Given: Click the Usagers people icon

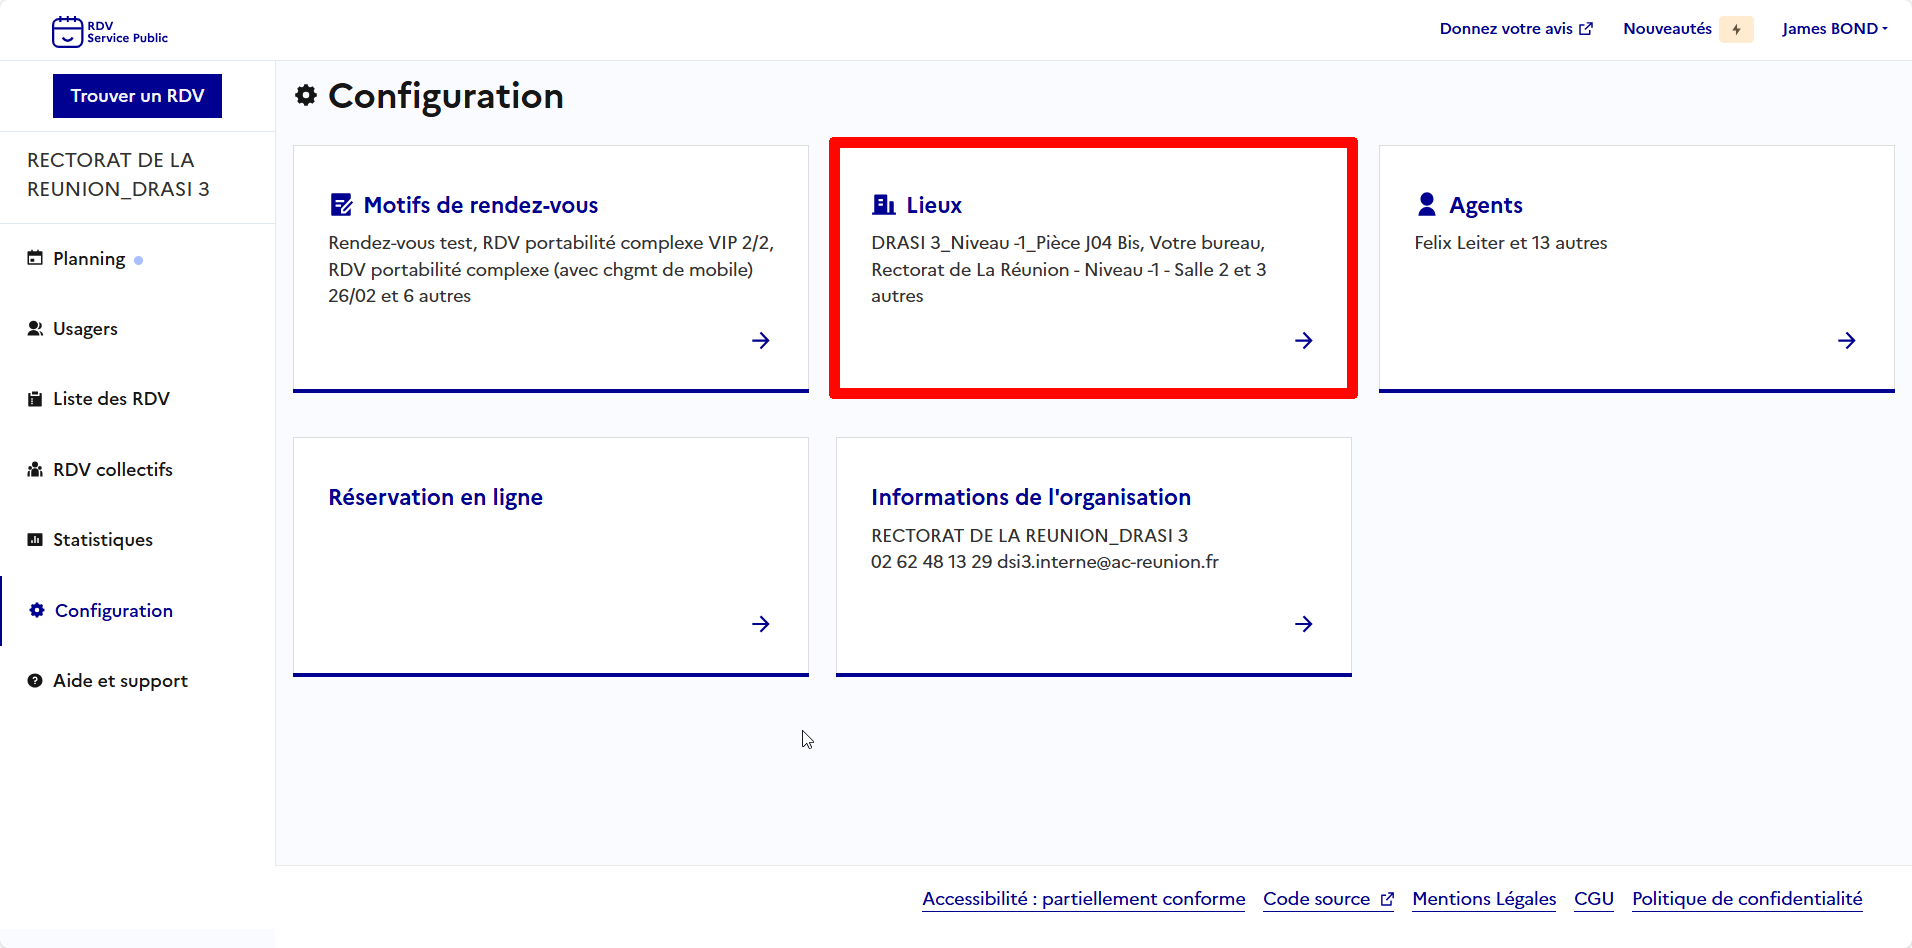Looking at the screenshot, I should (35, 328).
